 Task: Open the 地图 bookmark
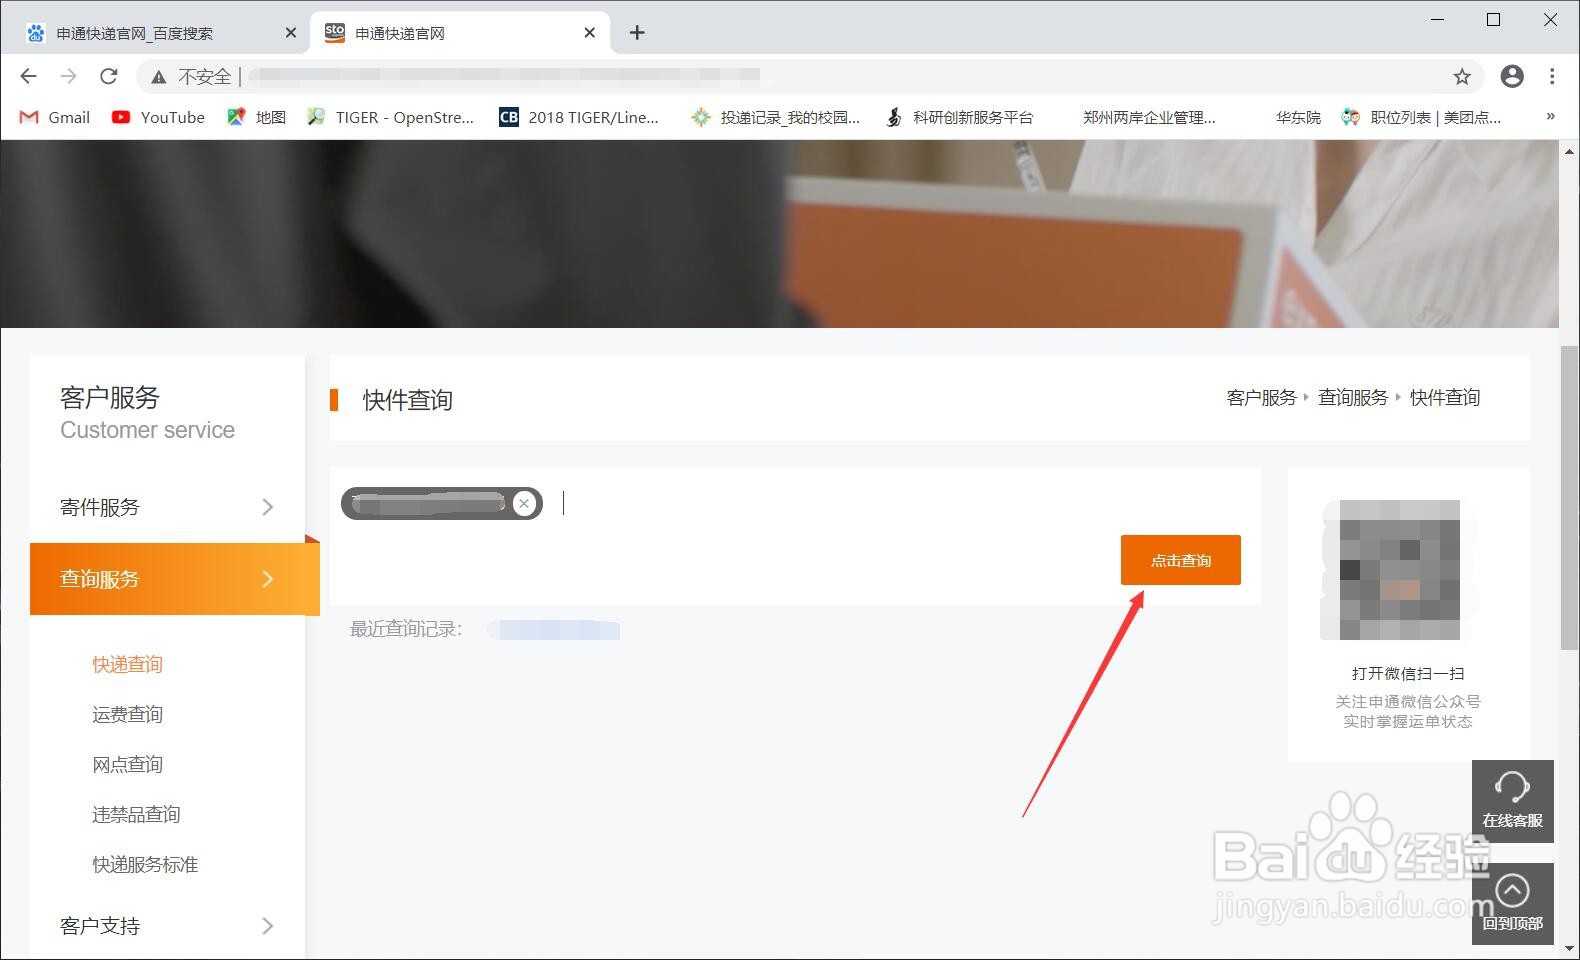click(x=257, y=117)
